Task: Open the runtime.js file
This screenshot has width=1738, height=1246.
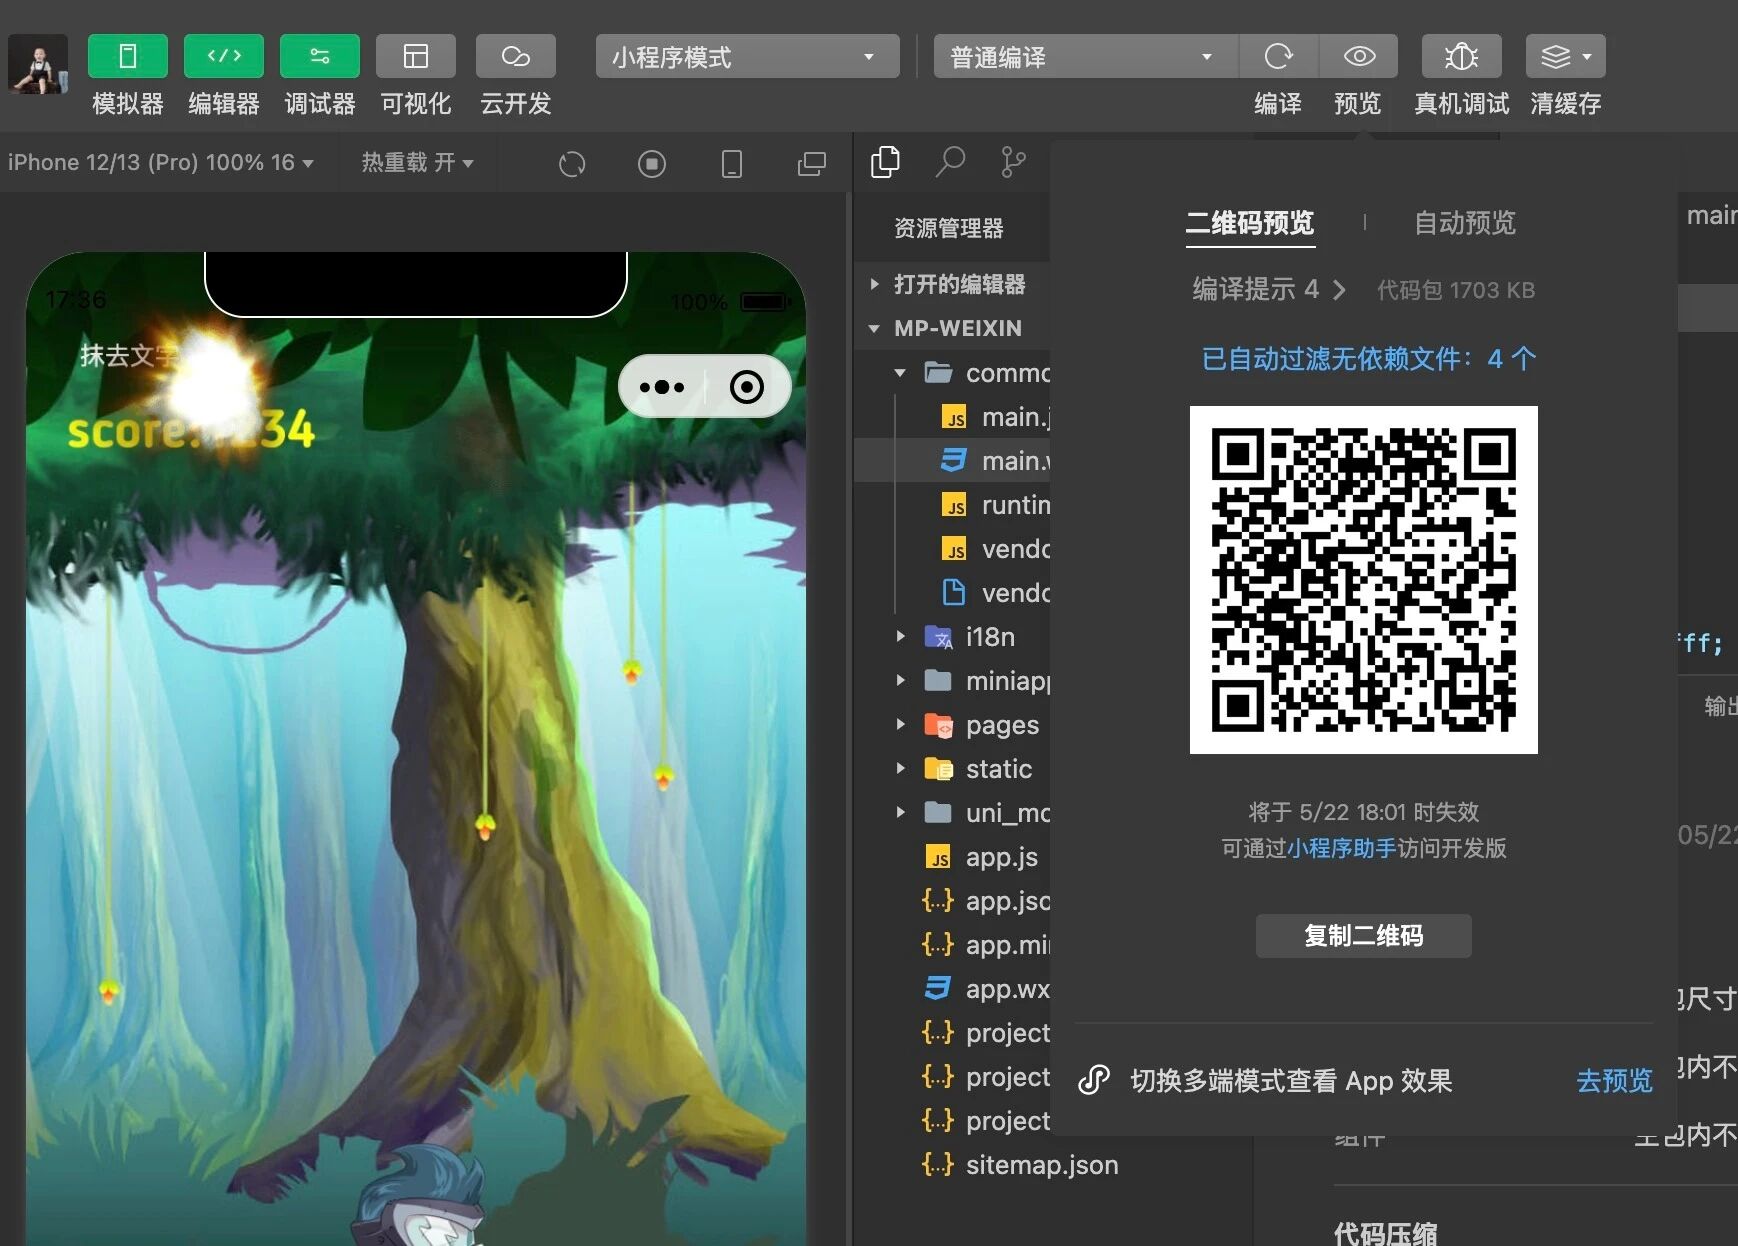Action: pos(952,505)
